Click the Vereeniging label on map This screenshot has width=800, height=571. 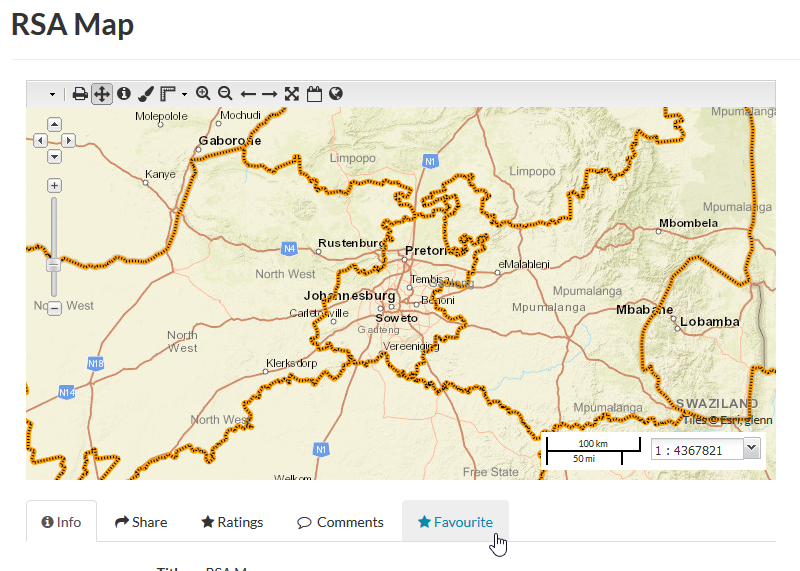pyautogui.click(x=411, y=346)
